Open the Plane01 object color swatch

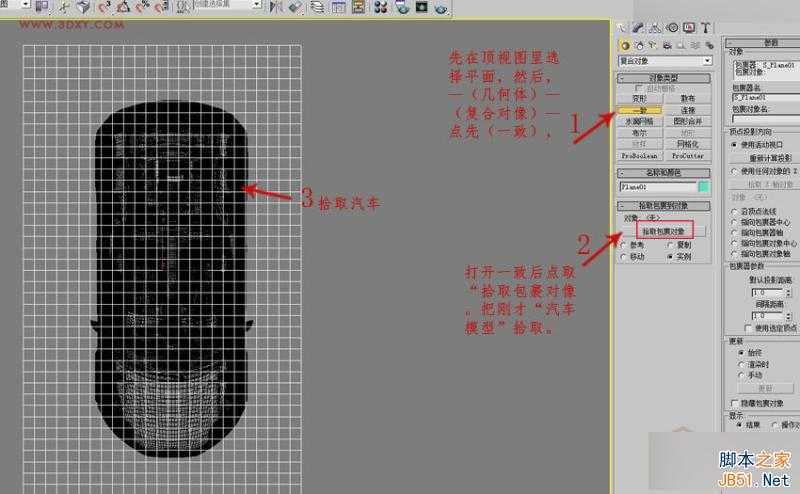pos(704,187)
